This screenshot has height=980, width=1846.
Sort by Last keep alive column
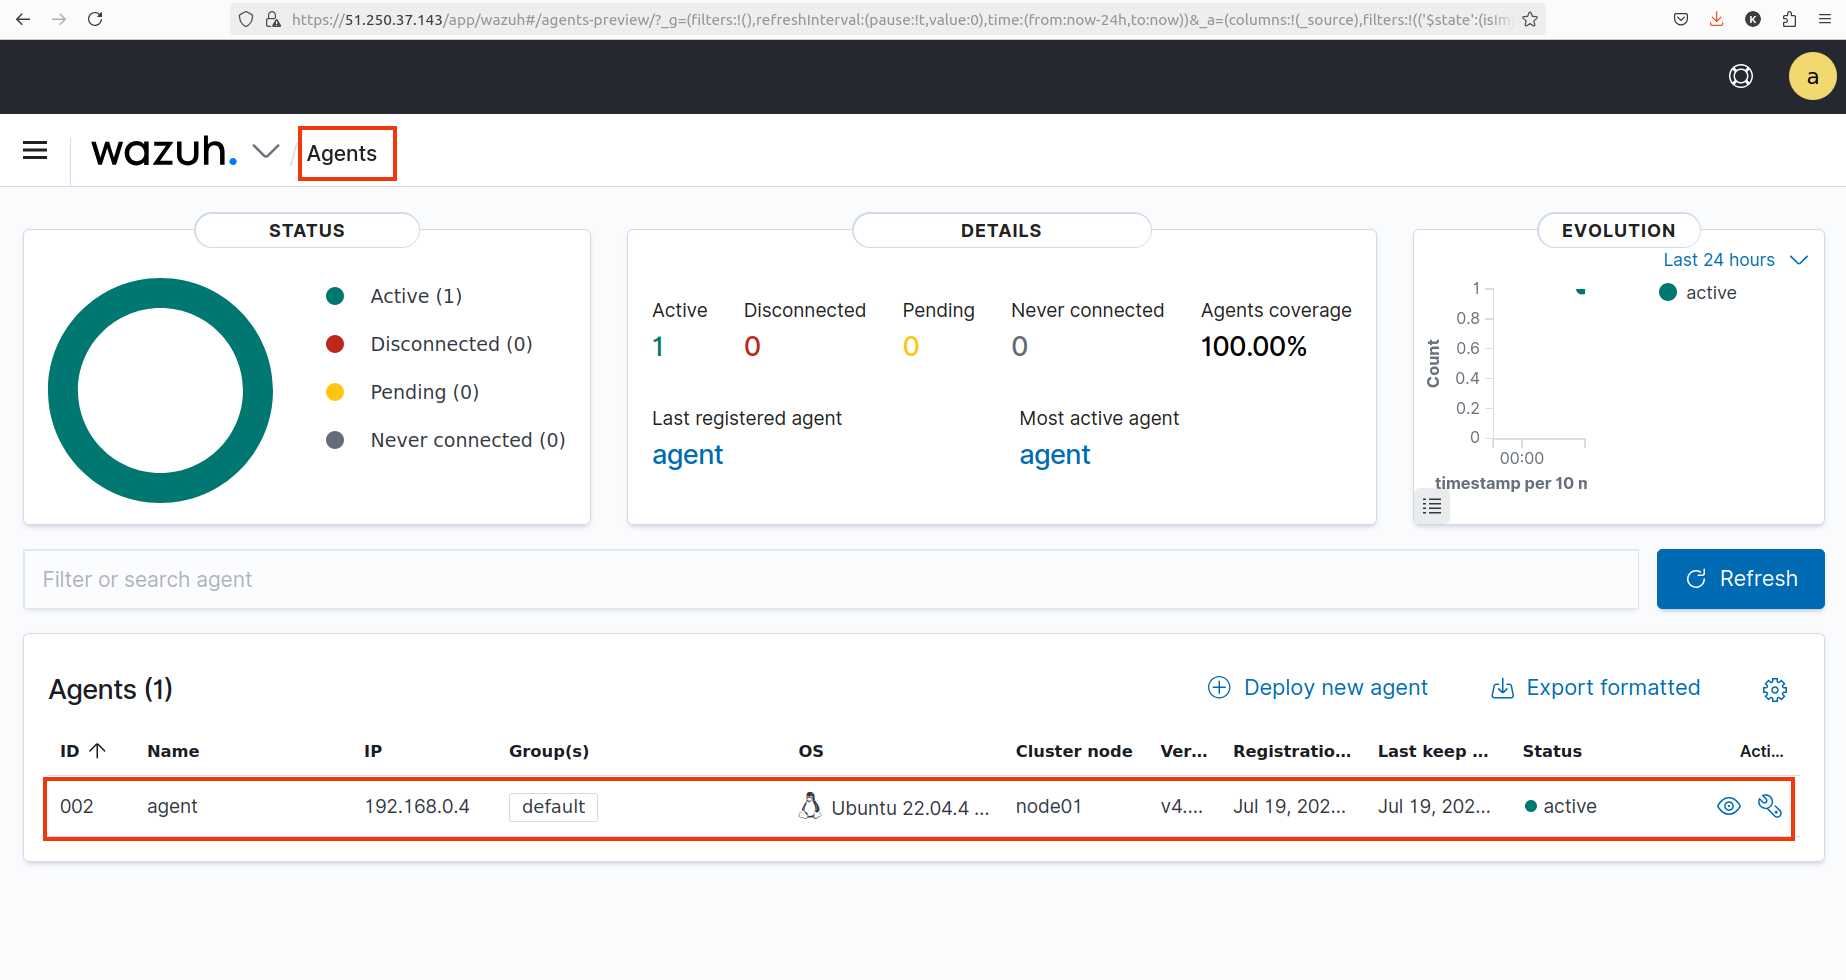pyautogui.click(x=1433, y=751)
